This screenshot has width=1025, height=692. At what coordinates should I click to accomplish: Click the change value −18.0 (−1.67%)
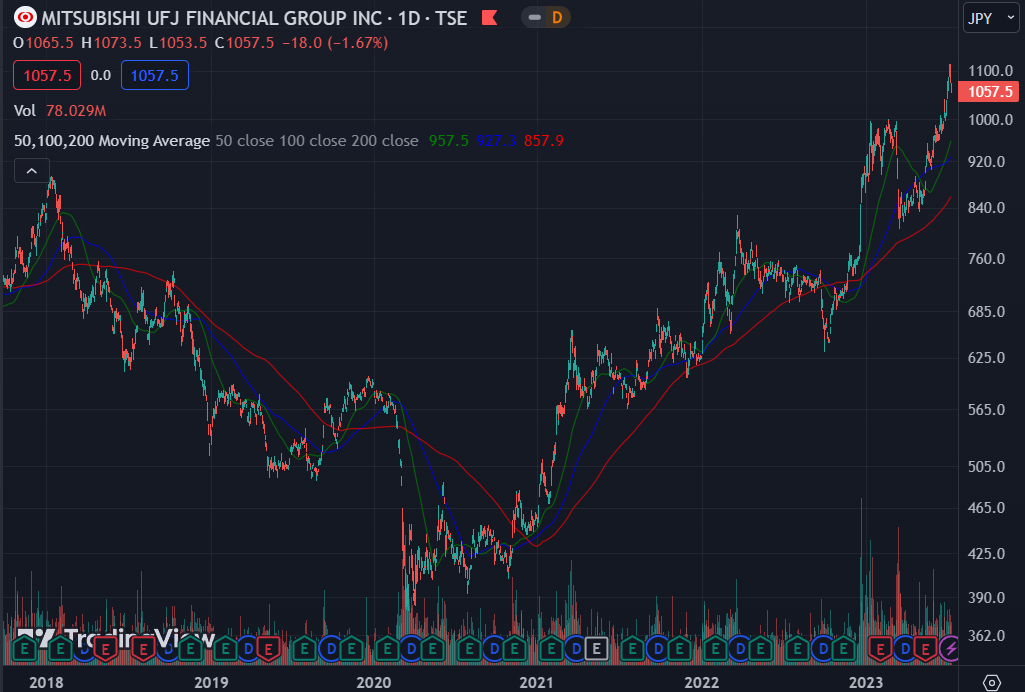pos(335,42)
